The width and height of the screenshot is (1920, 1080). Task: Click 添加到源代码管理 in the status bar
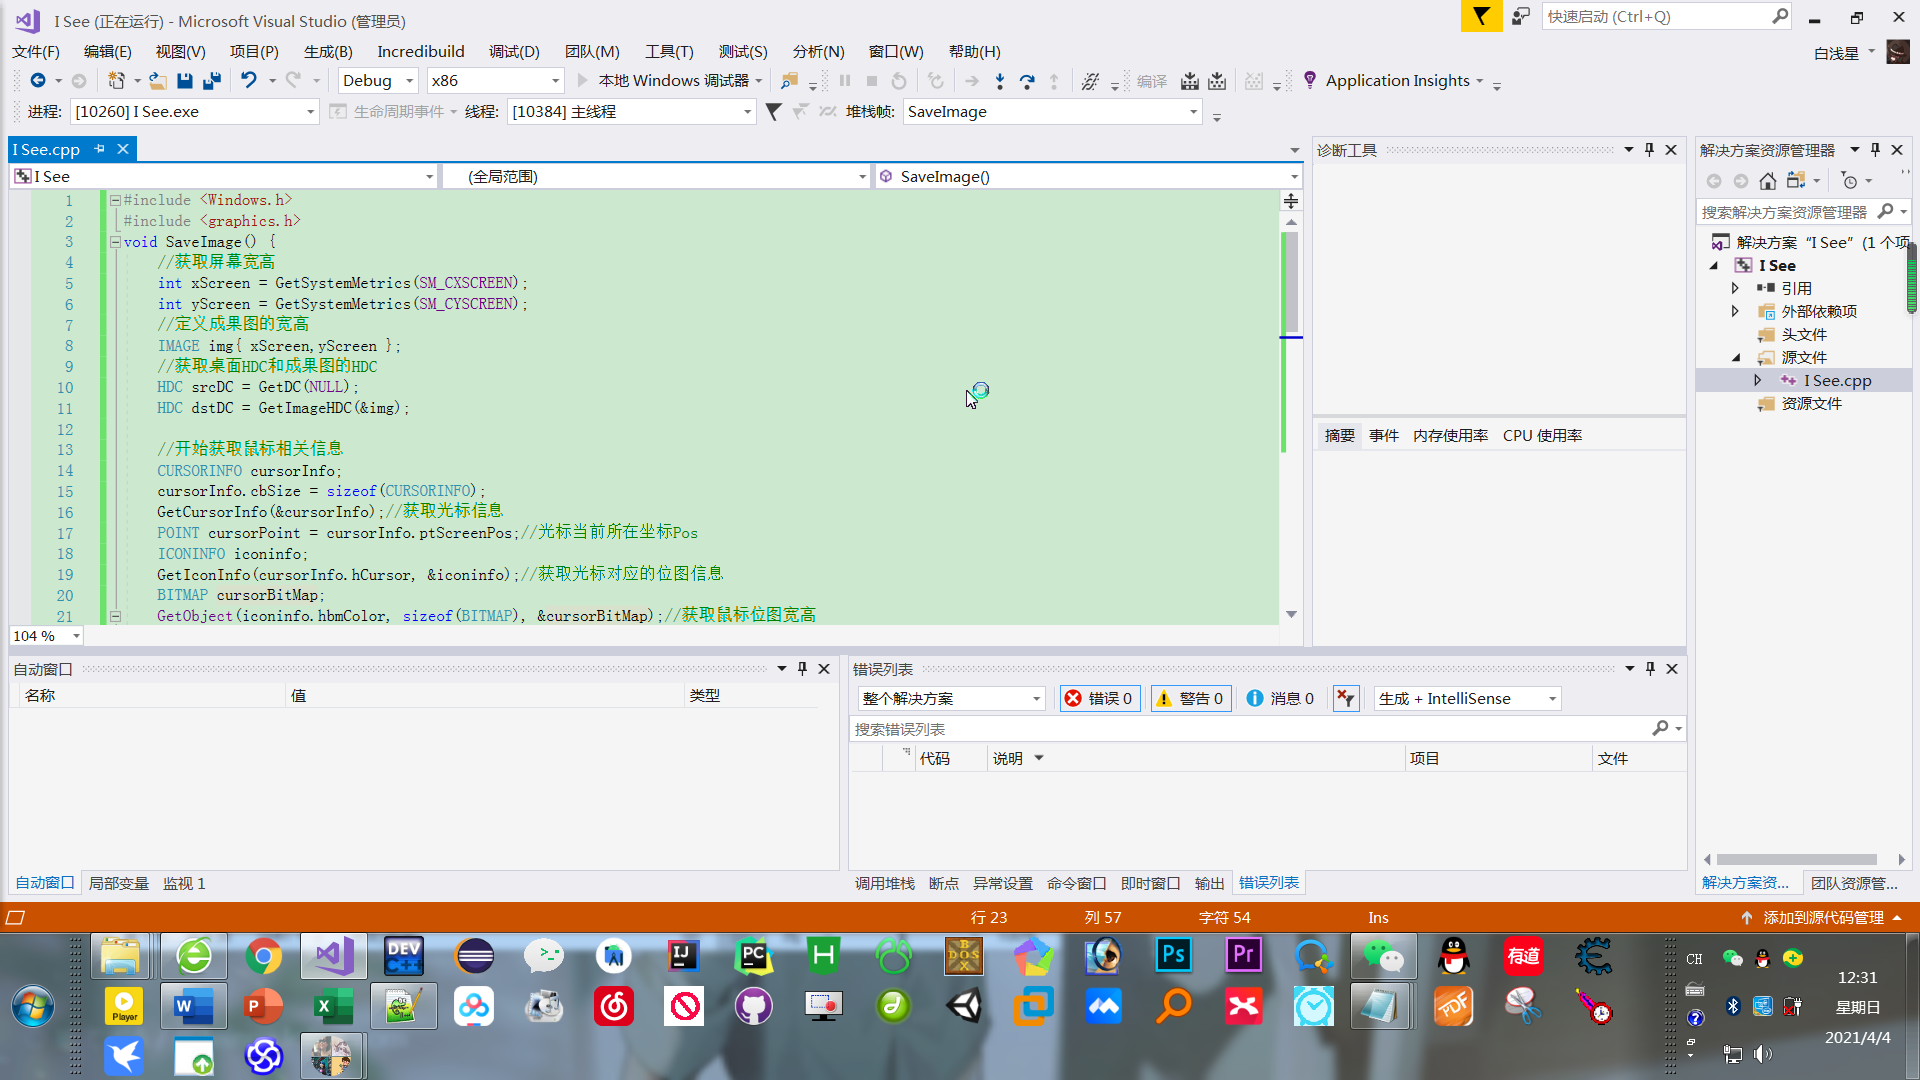coord(1822,918)
